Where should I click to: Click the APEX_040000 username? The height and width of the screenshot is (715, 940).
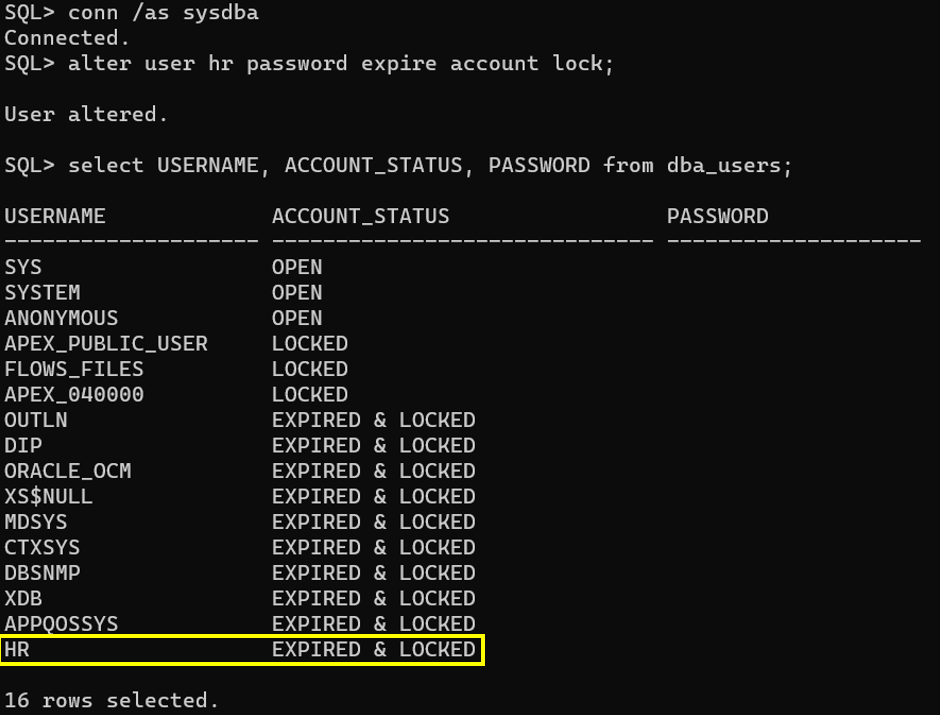pyautogui.click(x=74, y=395)
